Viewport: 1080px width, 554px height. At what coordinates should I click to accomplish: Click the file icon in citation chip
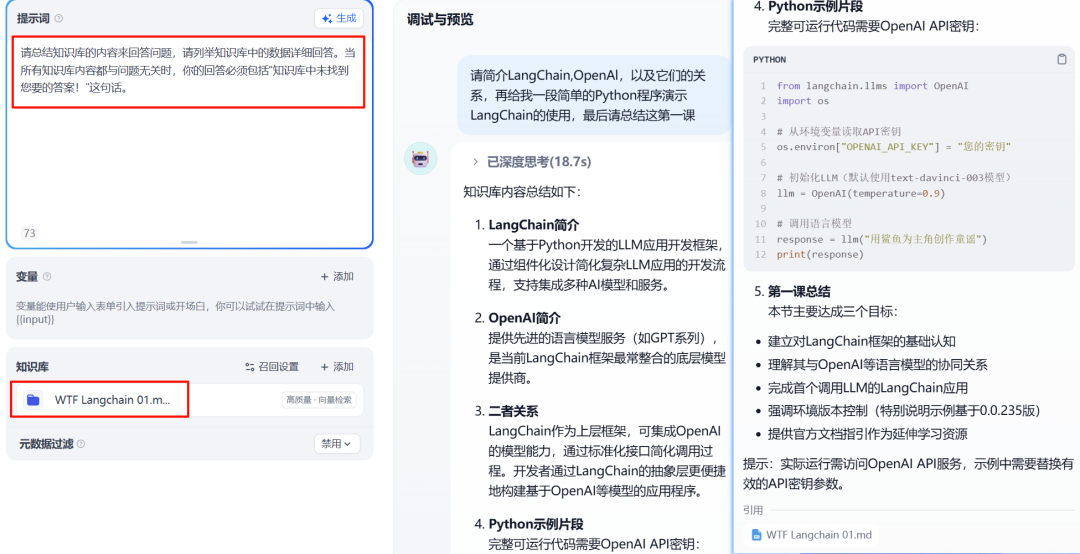[757, 534]
